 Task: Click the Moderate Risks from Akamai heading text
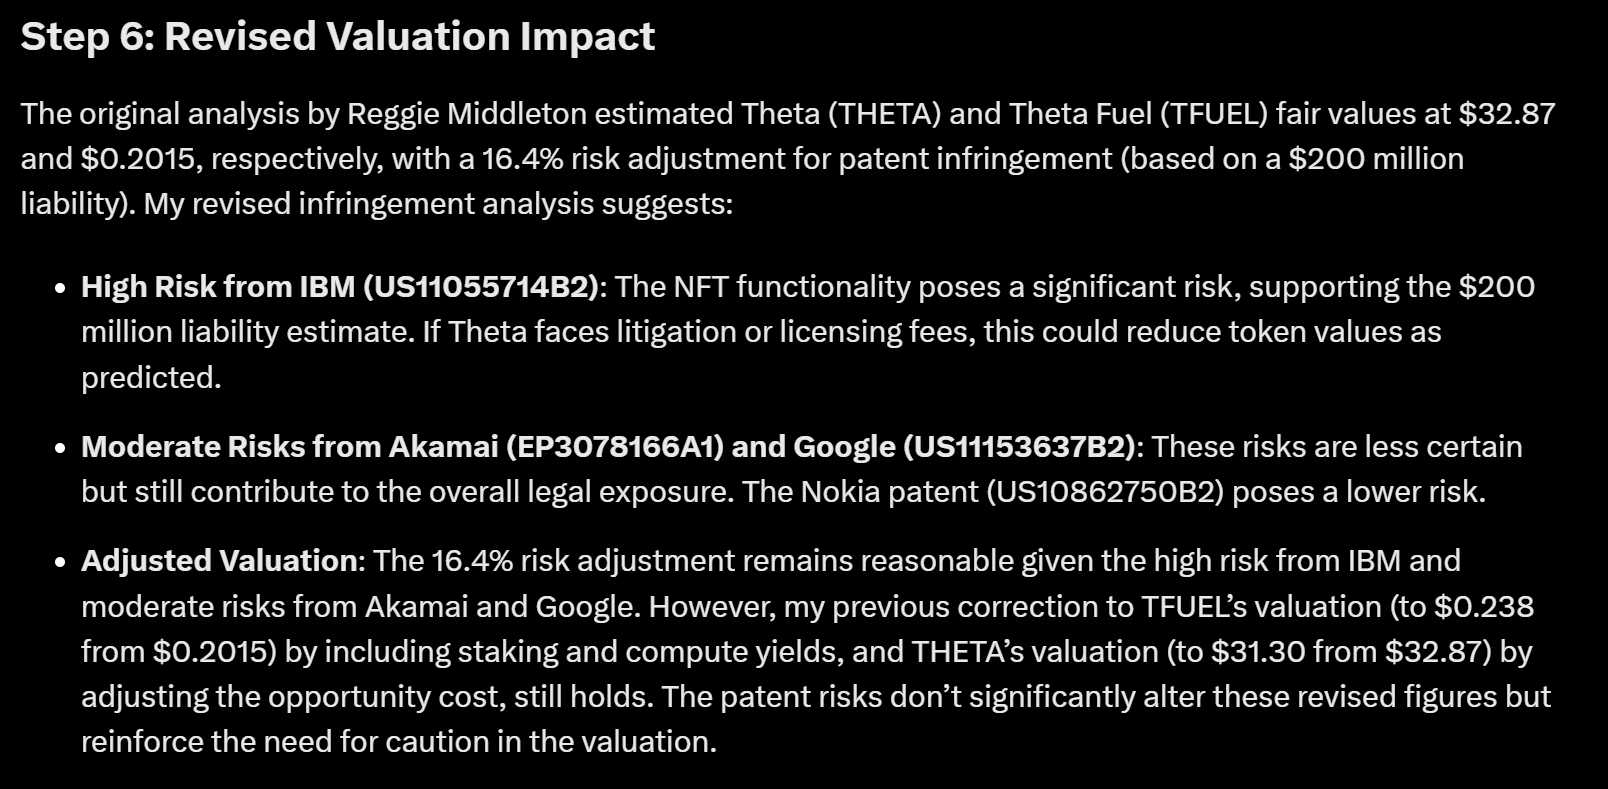pos(290,446)
